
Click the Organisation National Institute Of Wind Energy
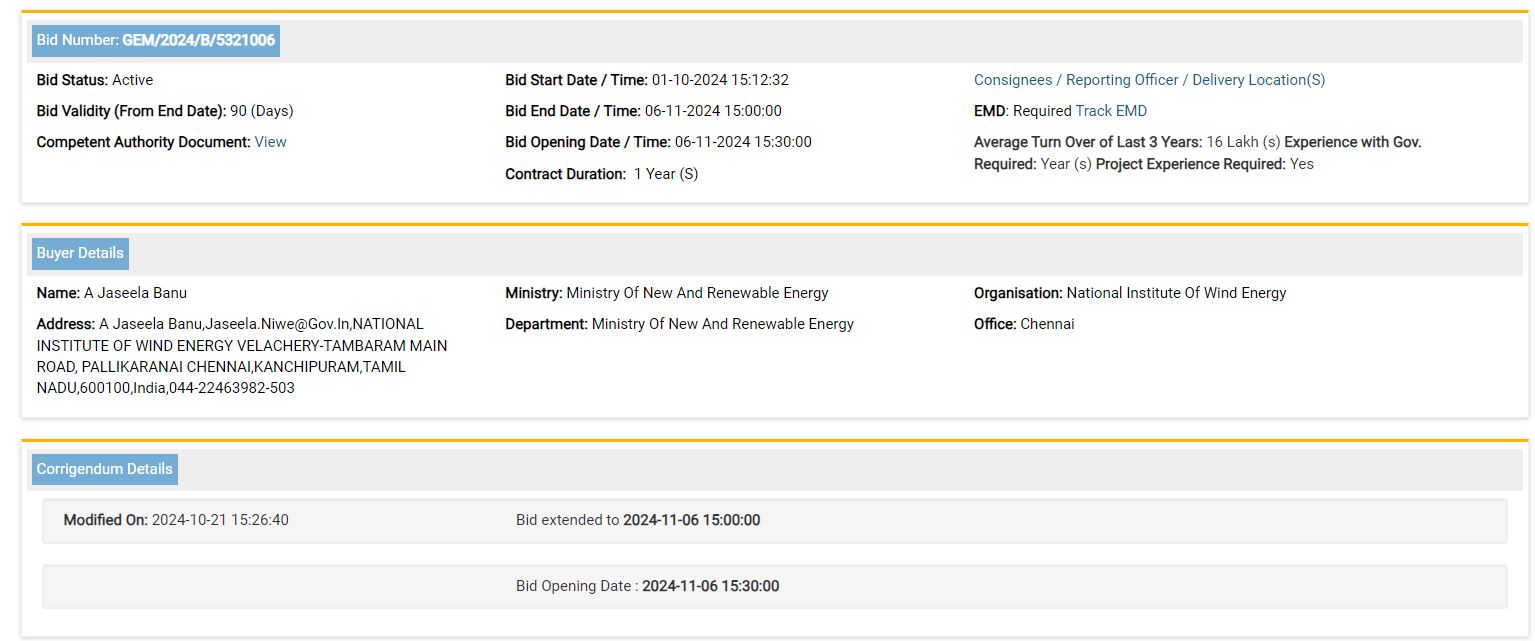pos(1130,293)
